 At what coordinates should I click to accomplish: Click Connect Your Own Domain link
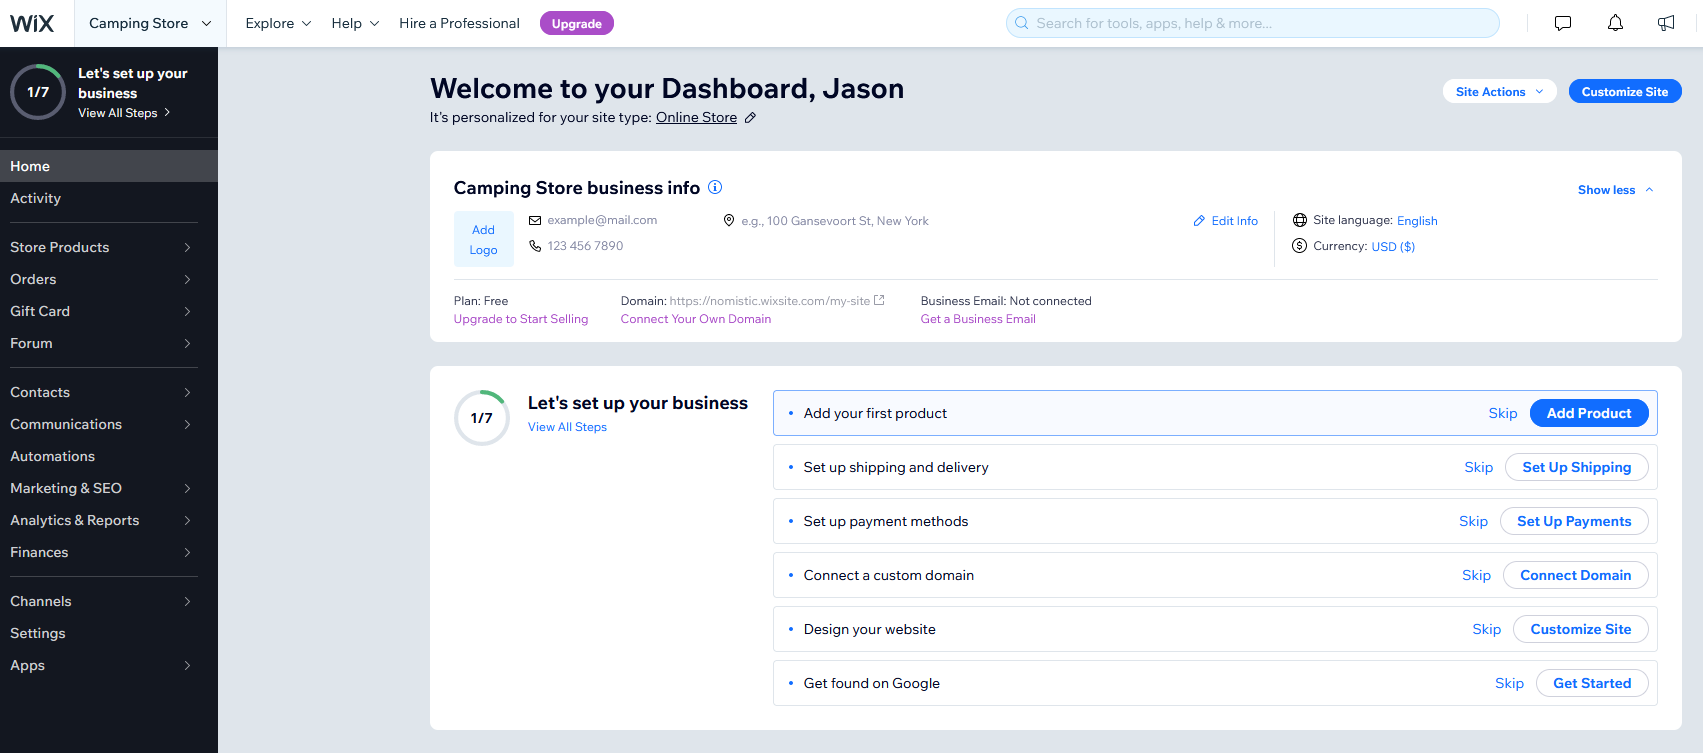(x=696, y=319)
